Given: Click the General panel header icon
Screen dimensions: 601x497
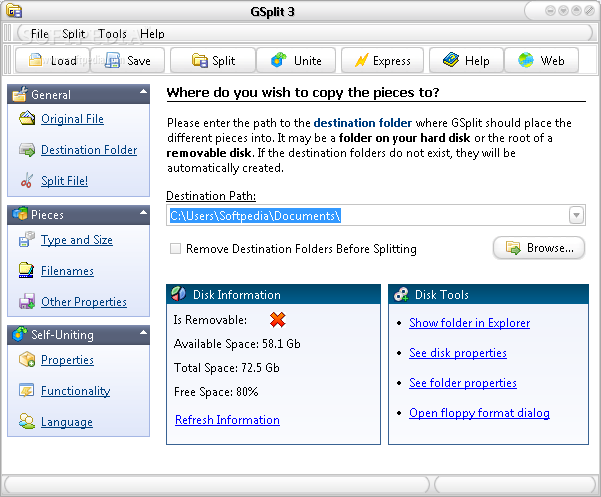Looking at the screenshot, I should [x=20, y=94].
